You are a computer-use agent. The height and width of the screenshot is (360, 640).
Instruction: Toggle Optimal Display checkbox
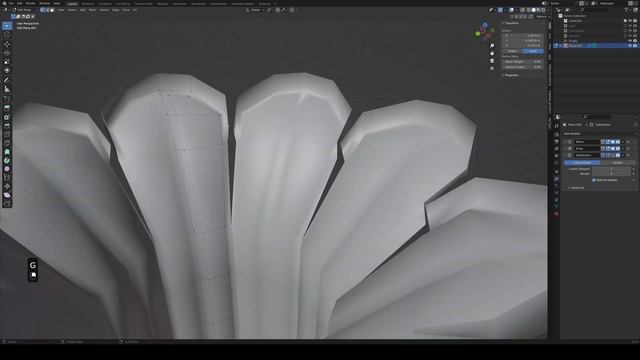pos(594,180)
